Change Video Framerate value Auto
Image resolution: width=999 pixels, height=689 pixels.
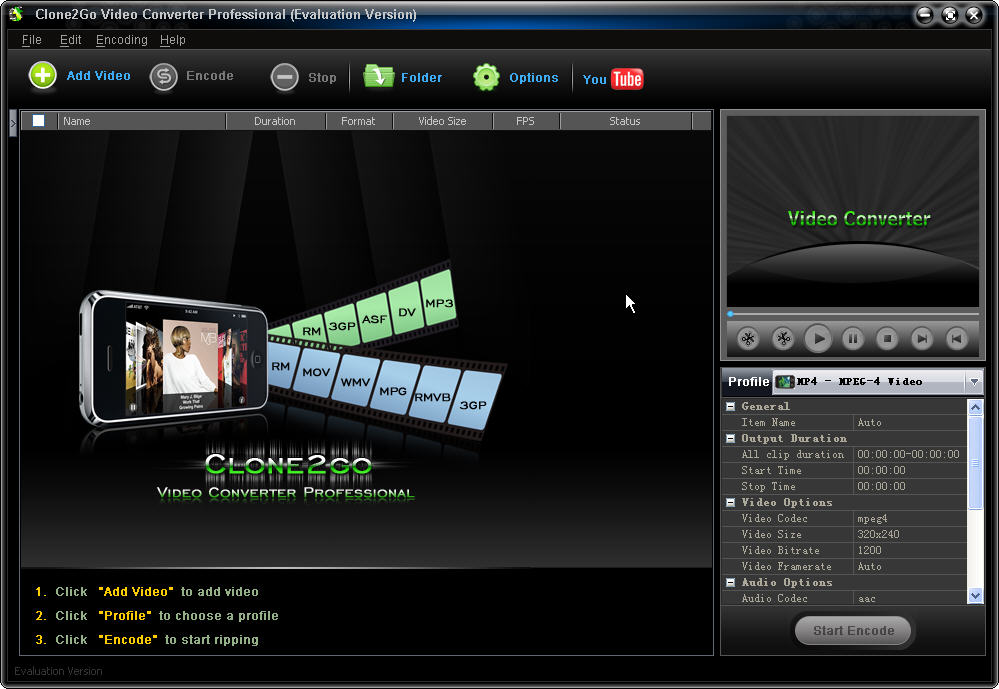click(x=910, y=567)
